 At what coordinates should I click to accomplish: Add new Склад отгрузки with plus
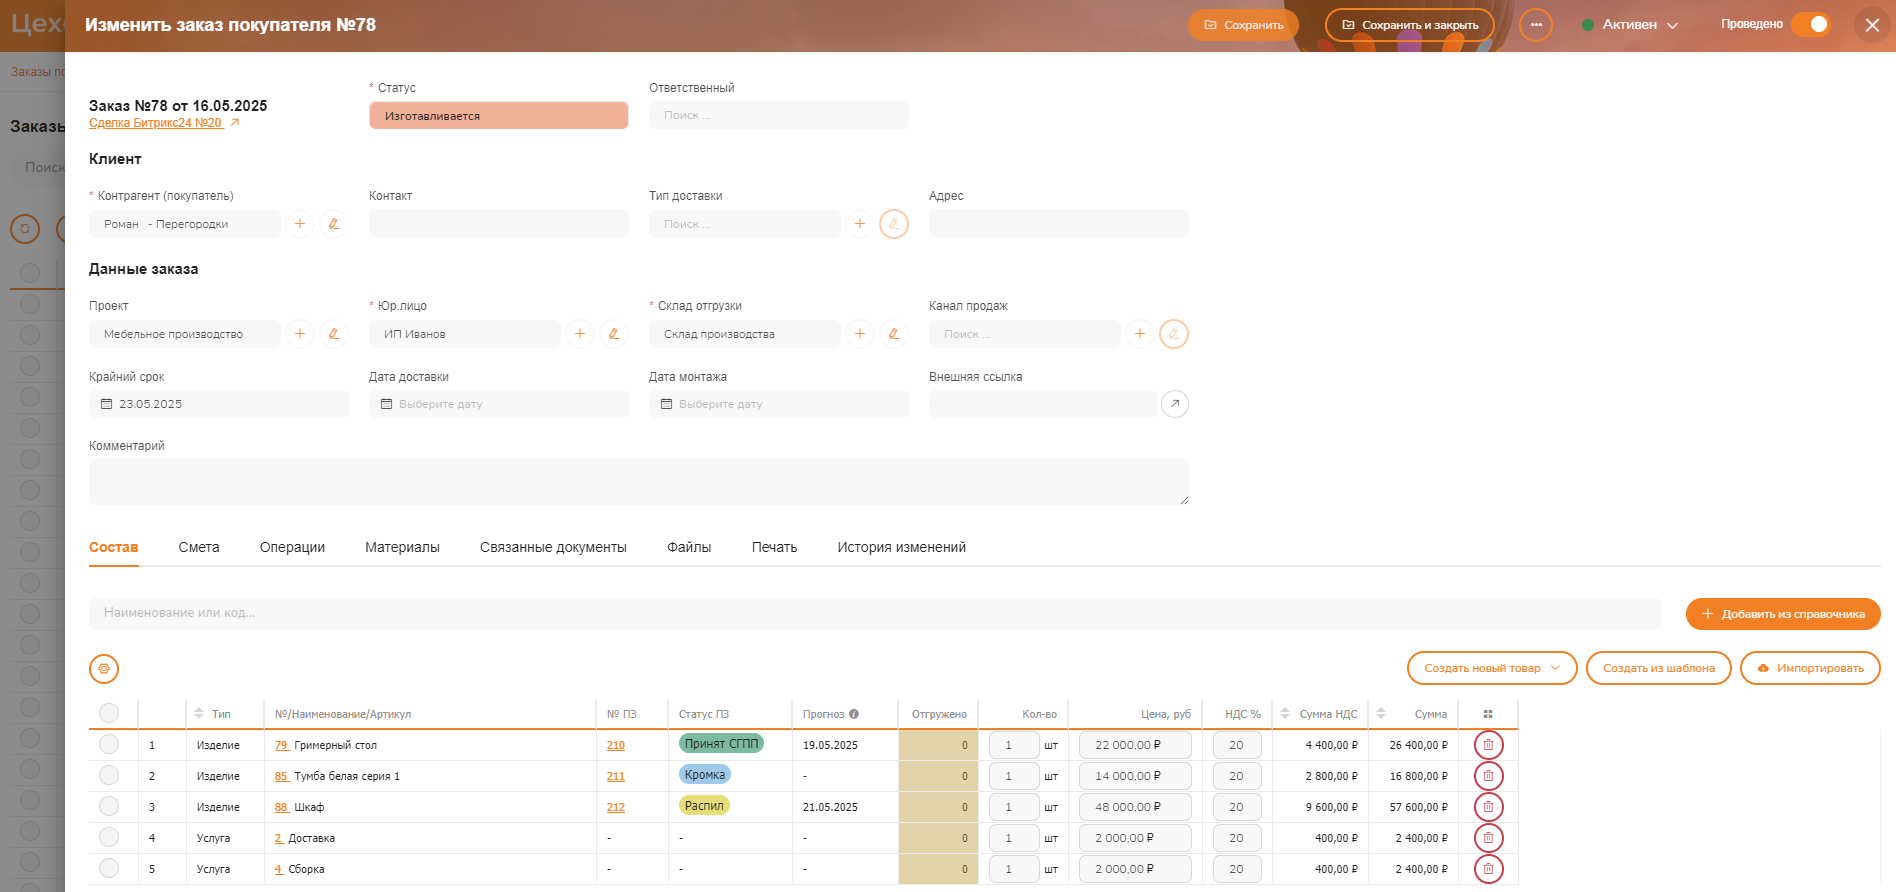click(860, 334)
